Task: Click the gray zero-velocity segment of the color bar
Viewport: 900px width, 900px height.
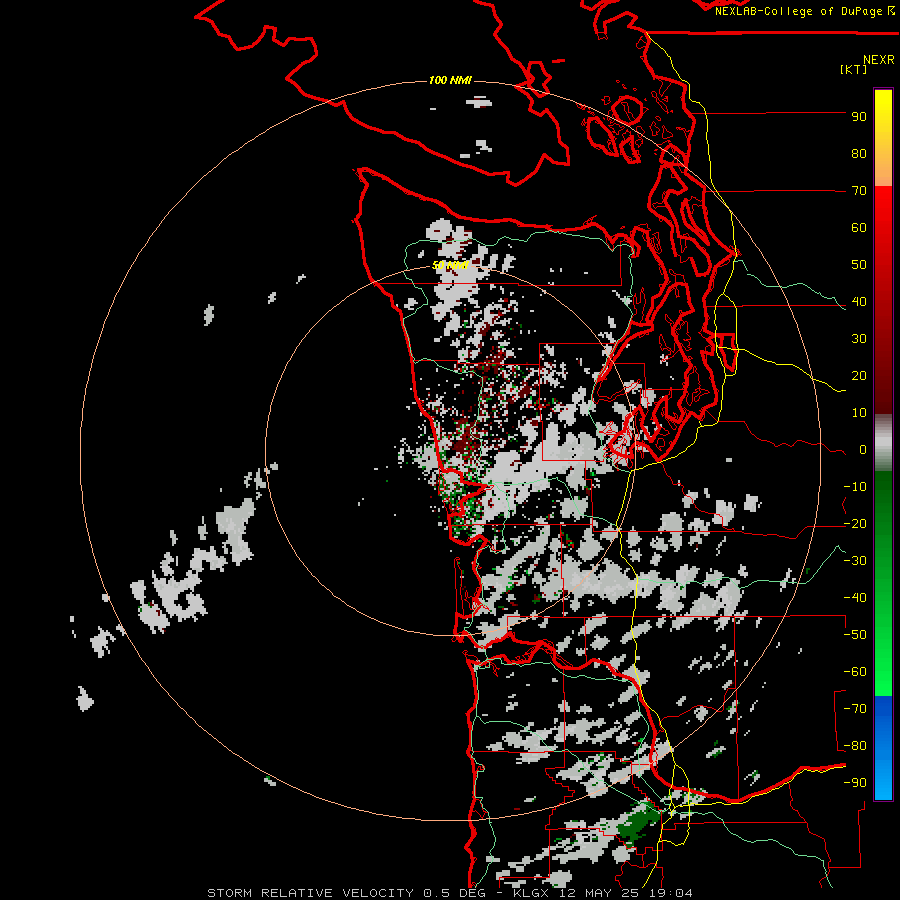Action: 883,443
